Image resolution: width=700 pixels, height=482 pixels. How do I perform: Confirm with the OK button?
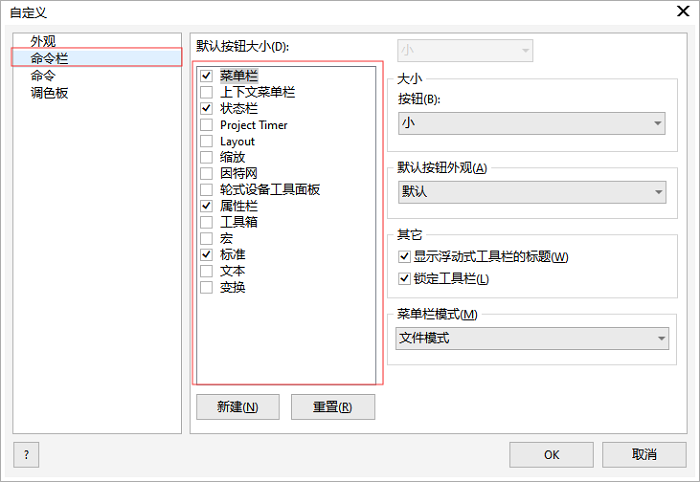[x=551, y=454]
